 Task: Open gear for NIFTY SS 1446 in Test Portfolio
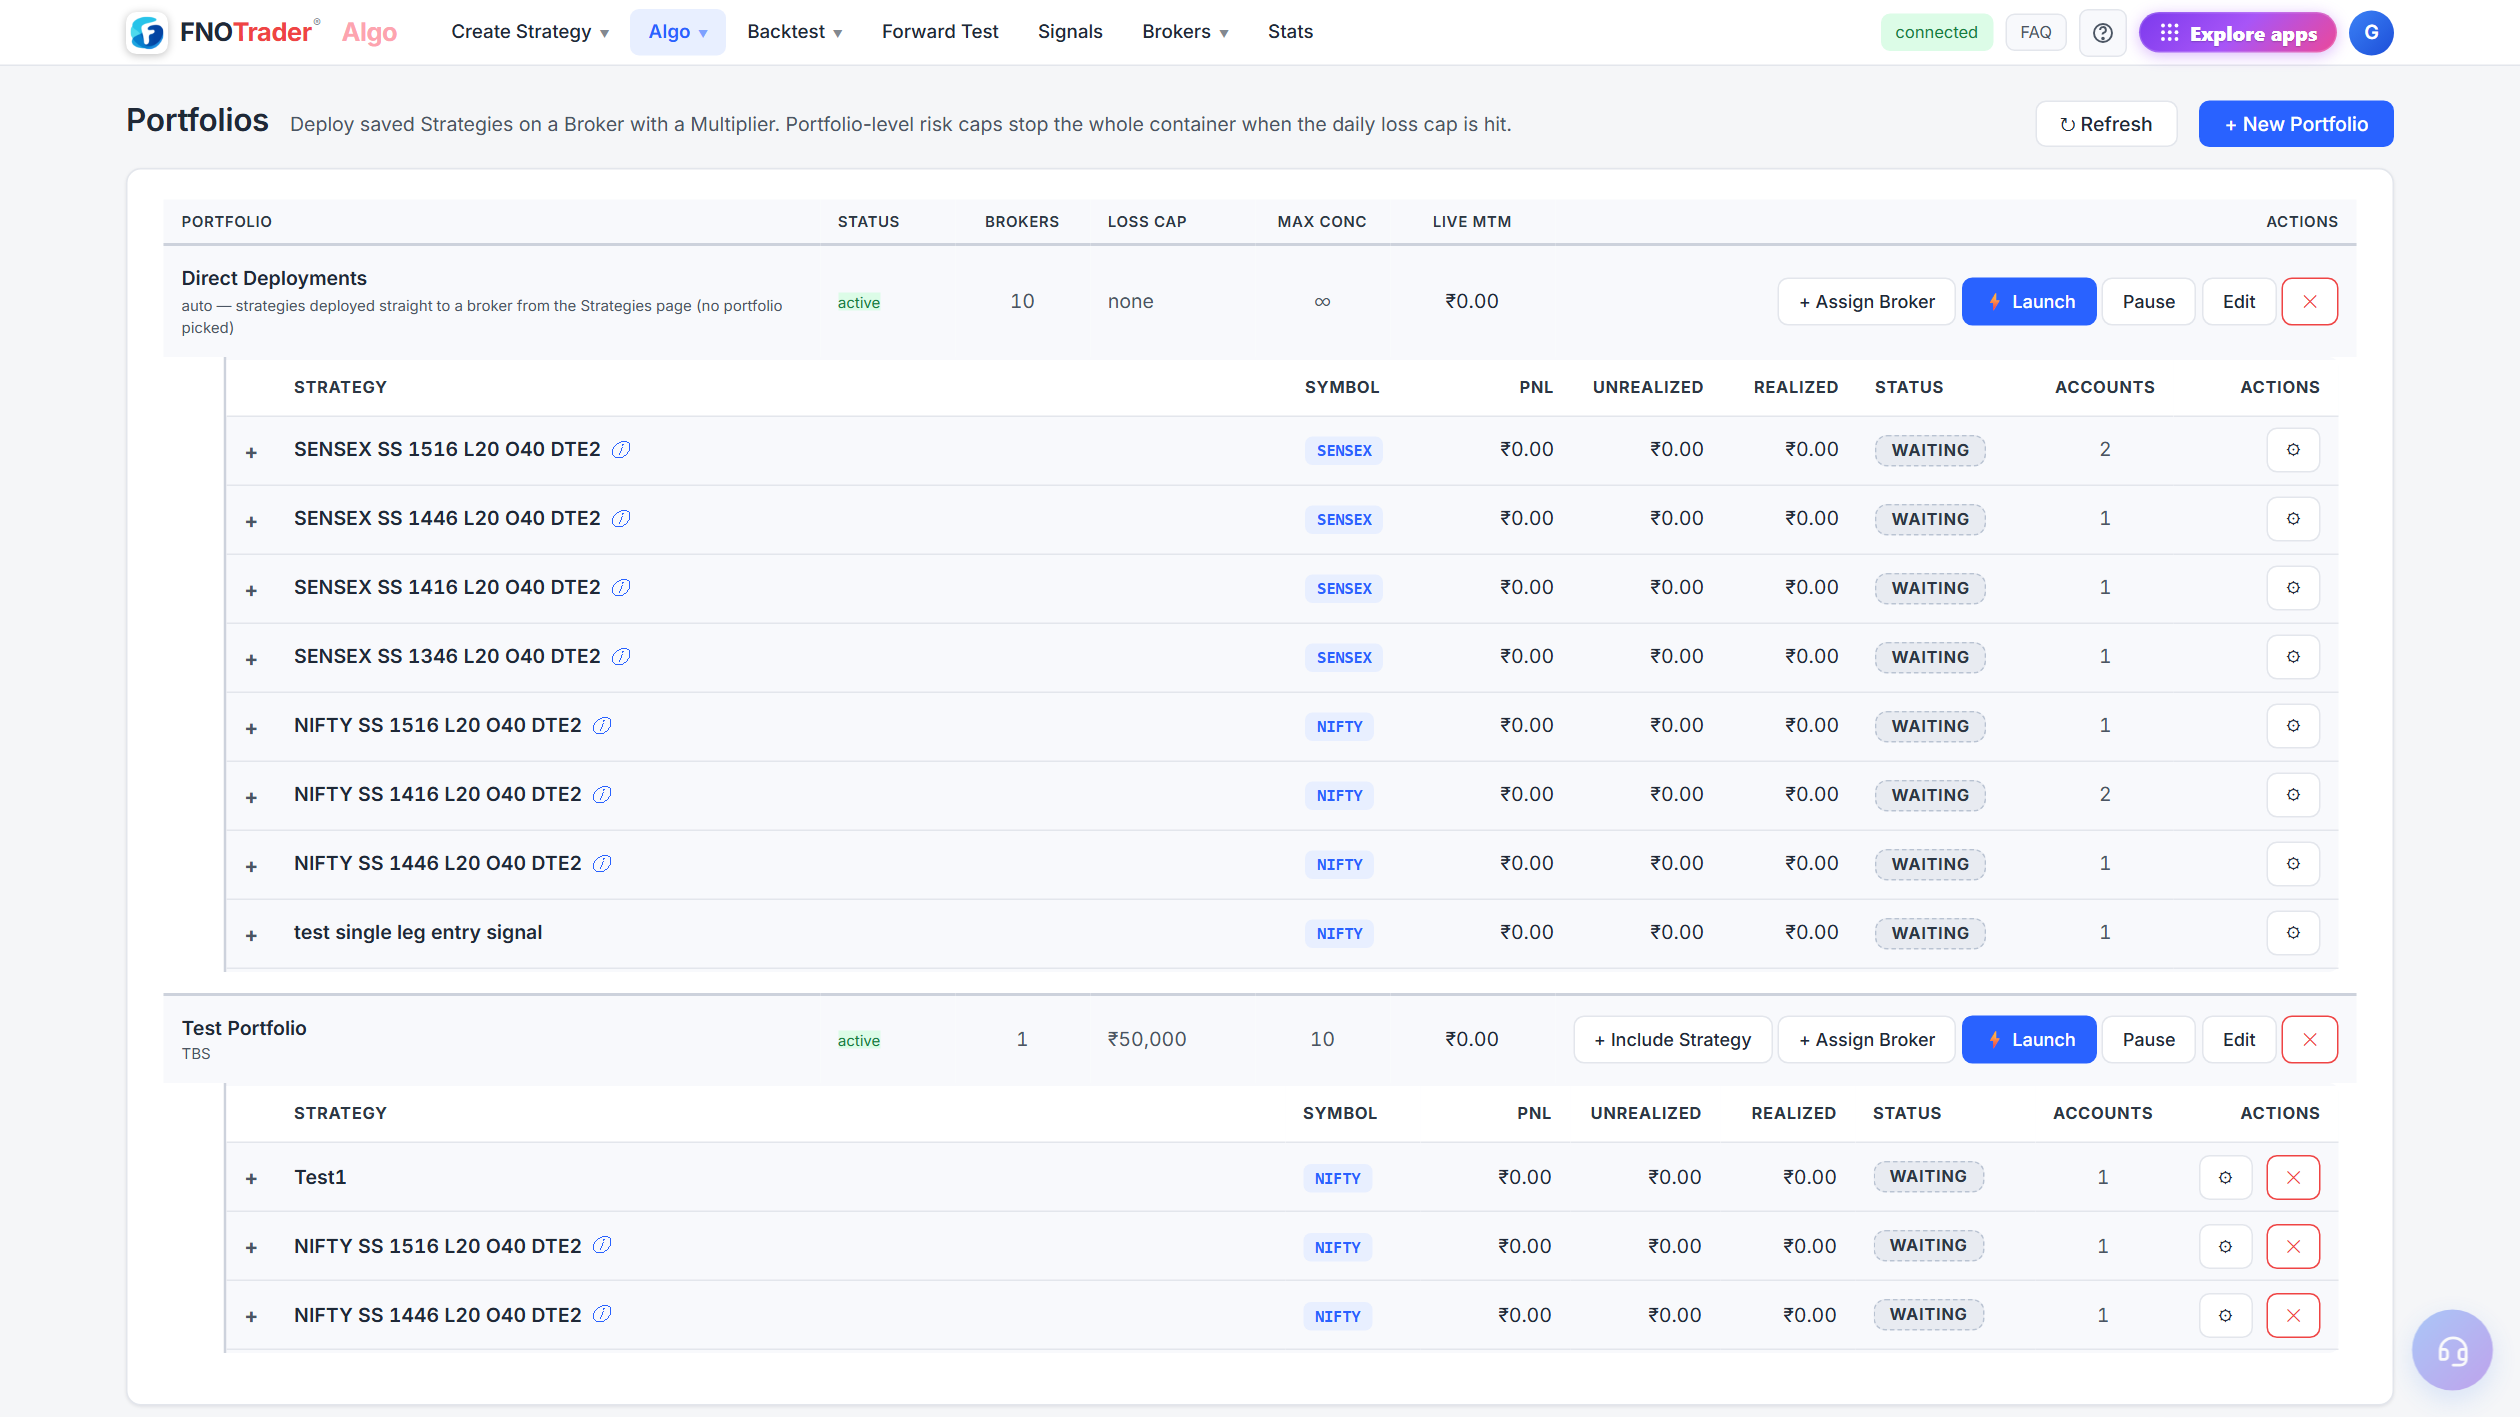(x=2225, y=1316)
